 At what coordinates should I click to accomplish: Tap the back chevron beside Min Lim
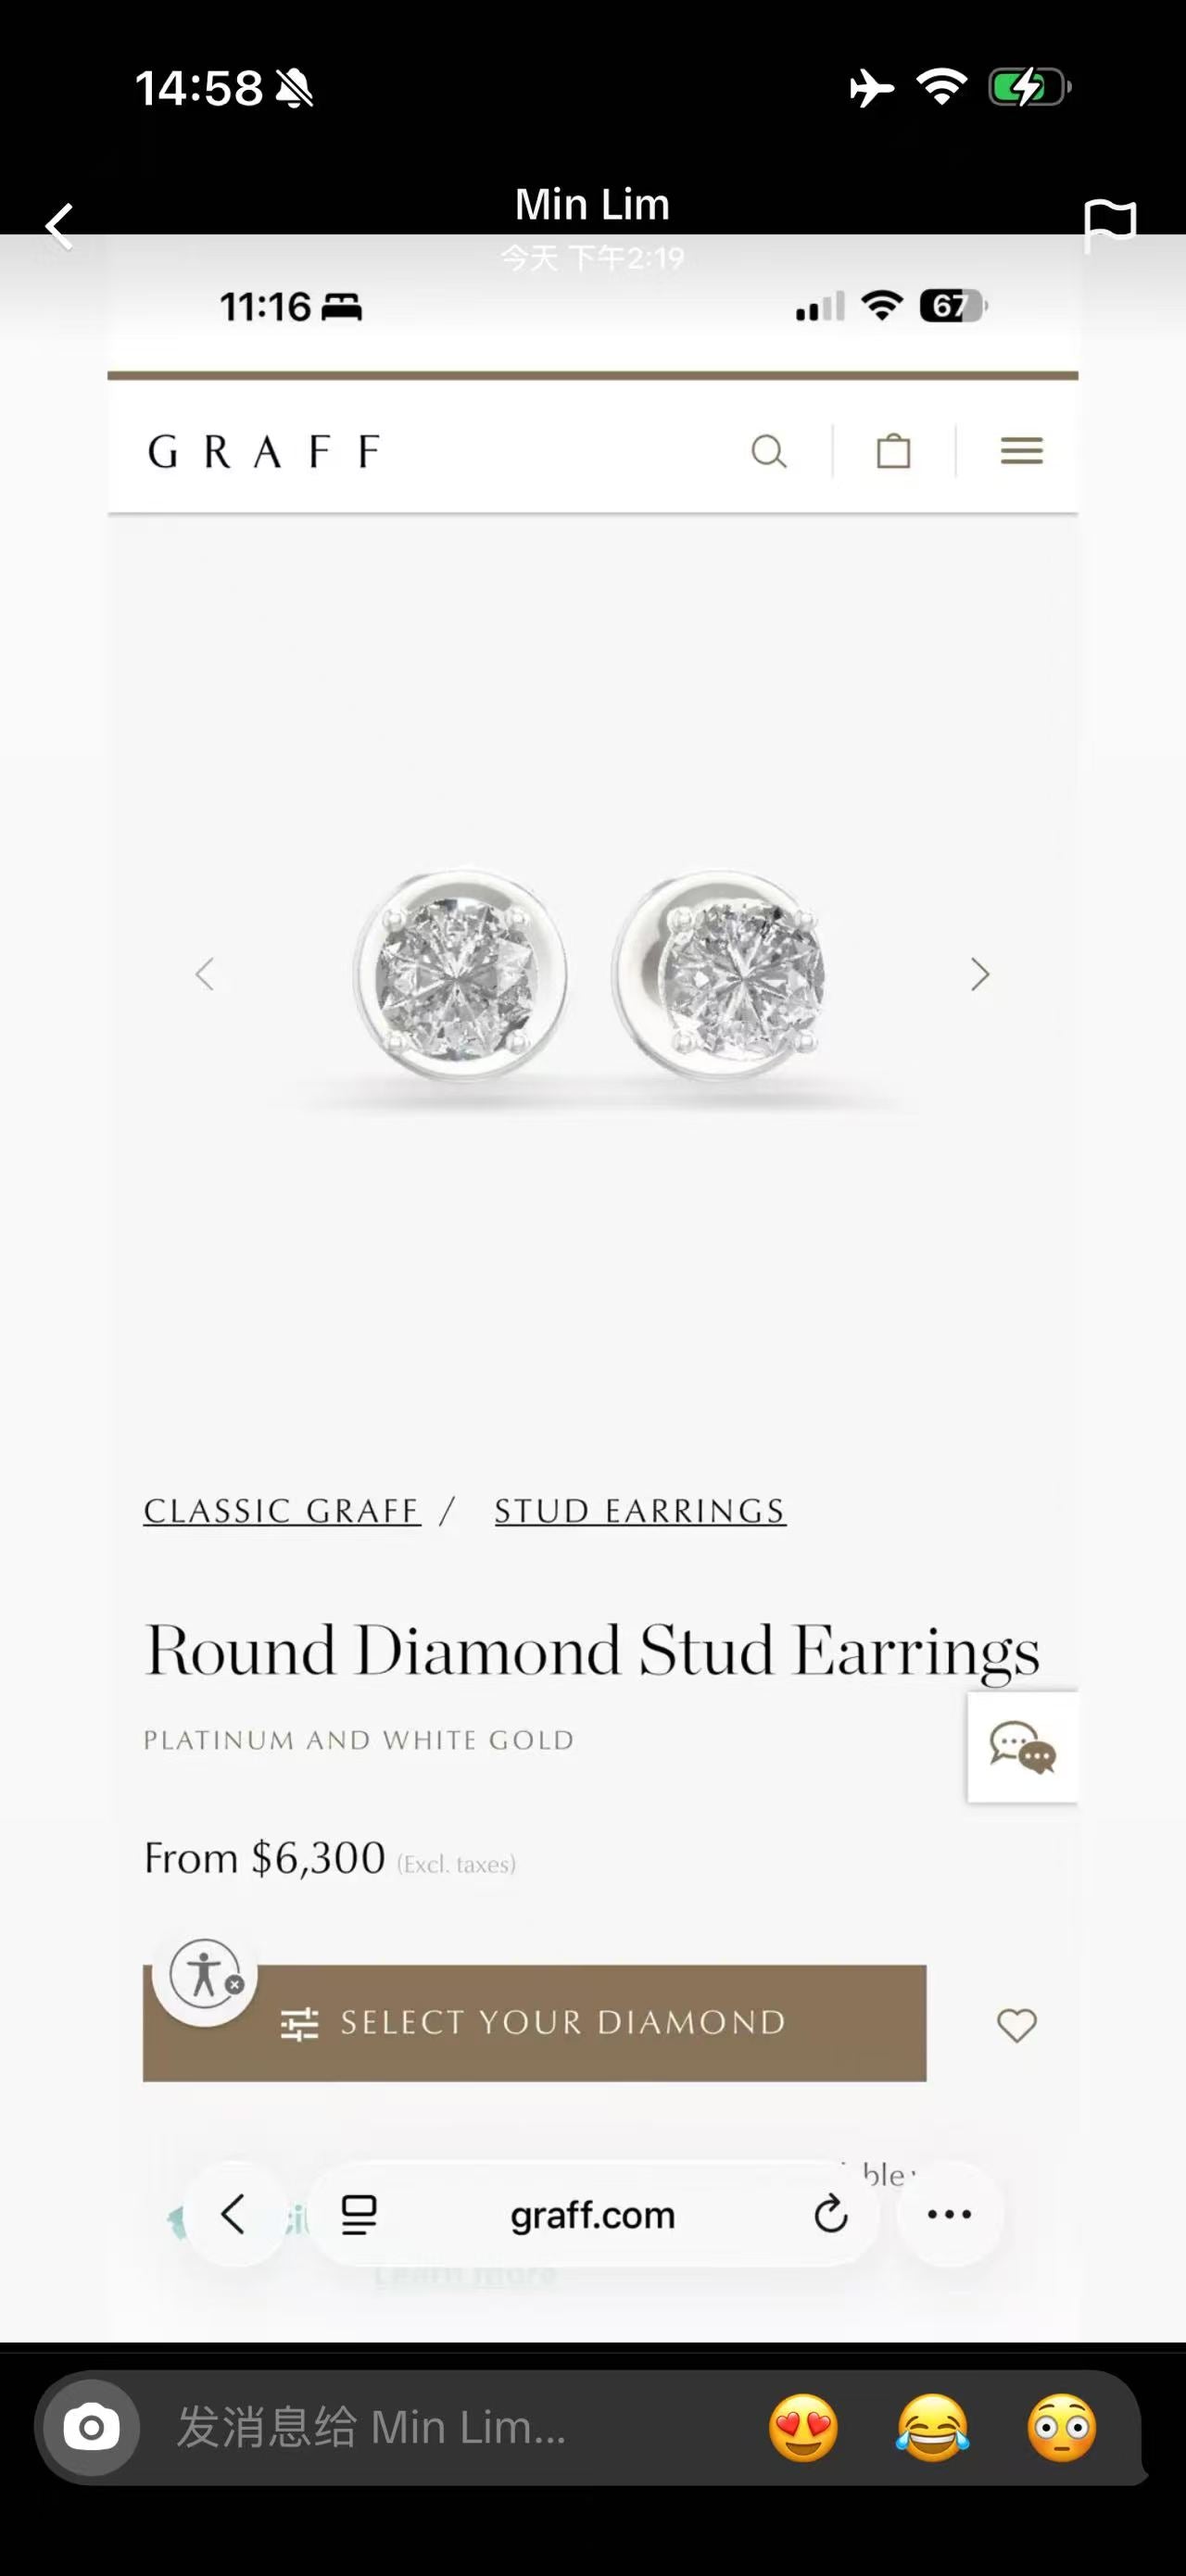[59, 226]
